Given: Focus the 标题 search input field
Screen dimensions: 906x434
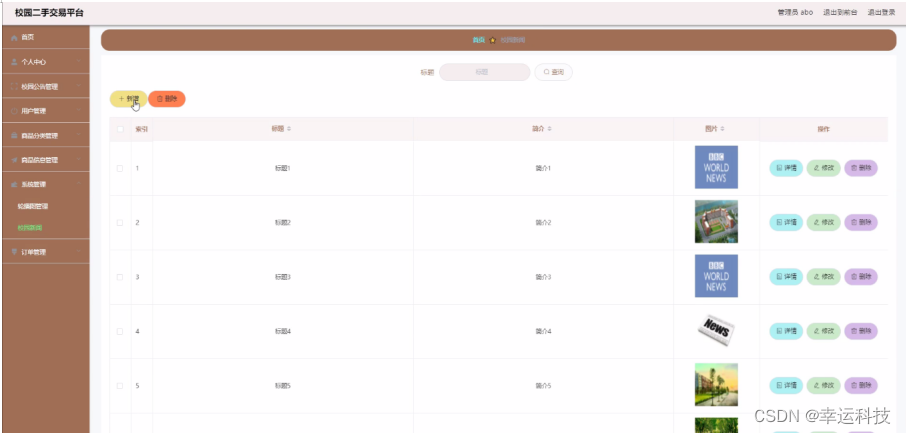Looking at the screenshot, I should coord(484,72).
